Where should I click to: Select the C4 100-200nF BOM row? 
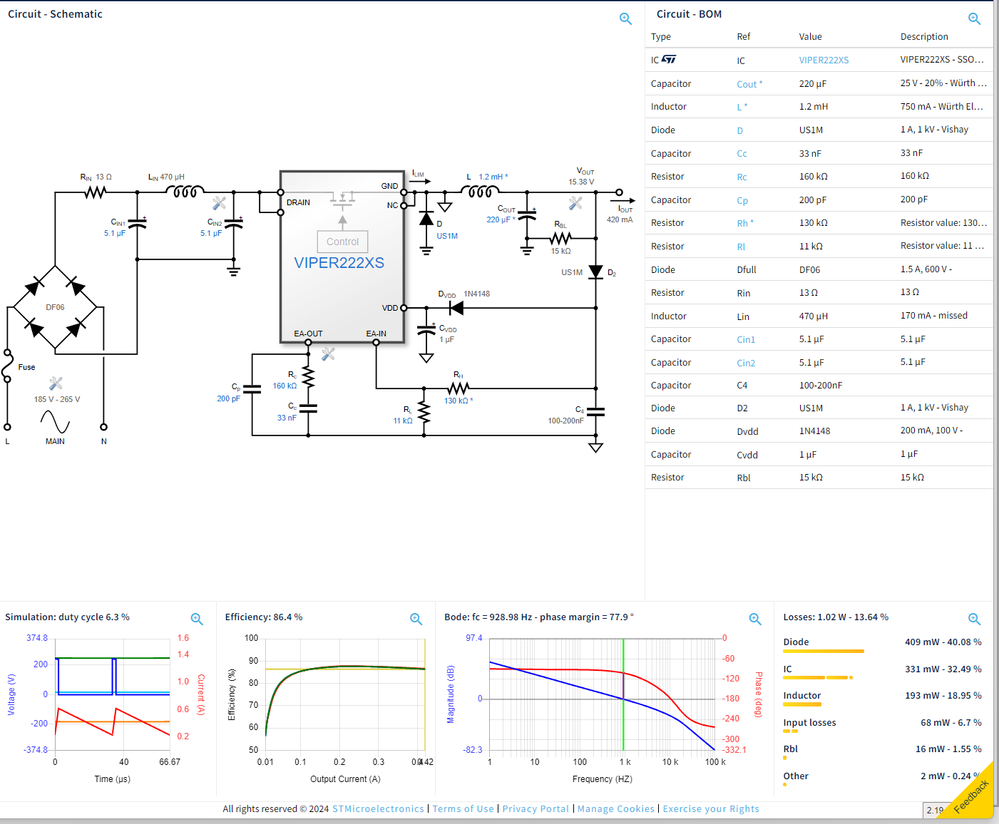(819, 386)
